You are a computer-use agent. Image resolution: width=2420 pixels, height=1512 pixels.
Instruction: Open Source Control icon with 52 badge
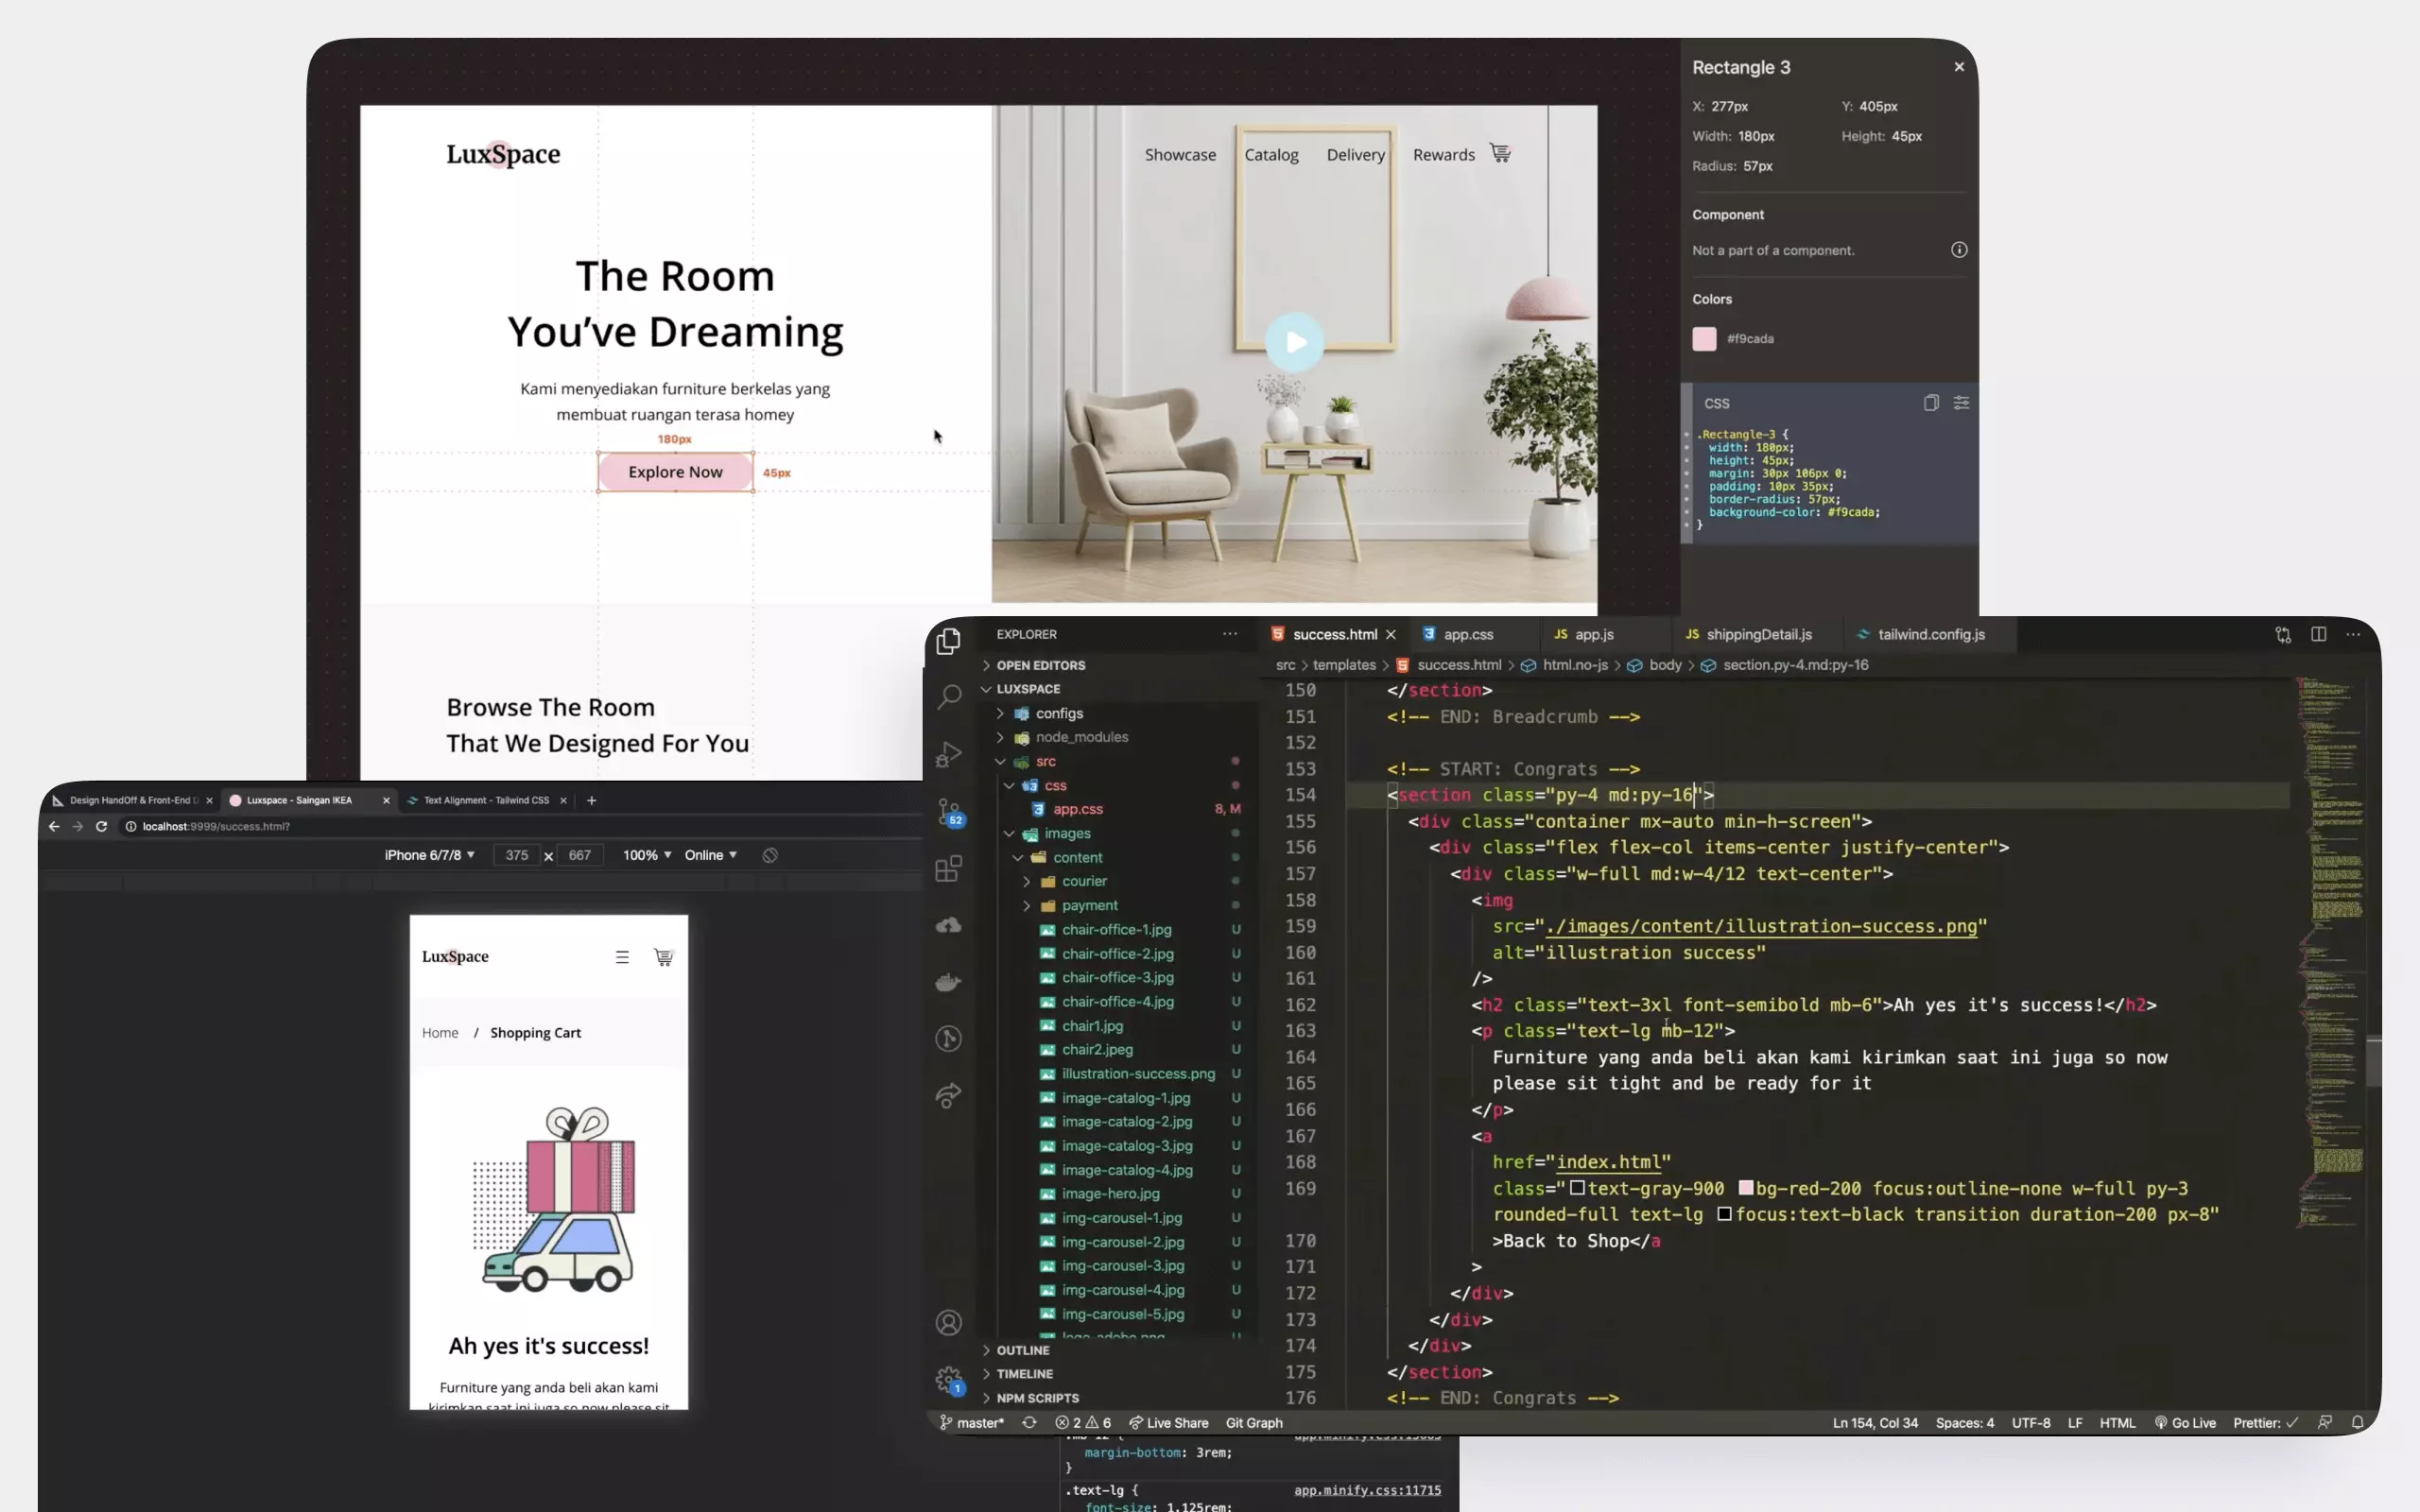[x=949, y=811]
